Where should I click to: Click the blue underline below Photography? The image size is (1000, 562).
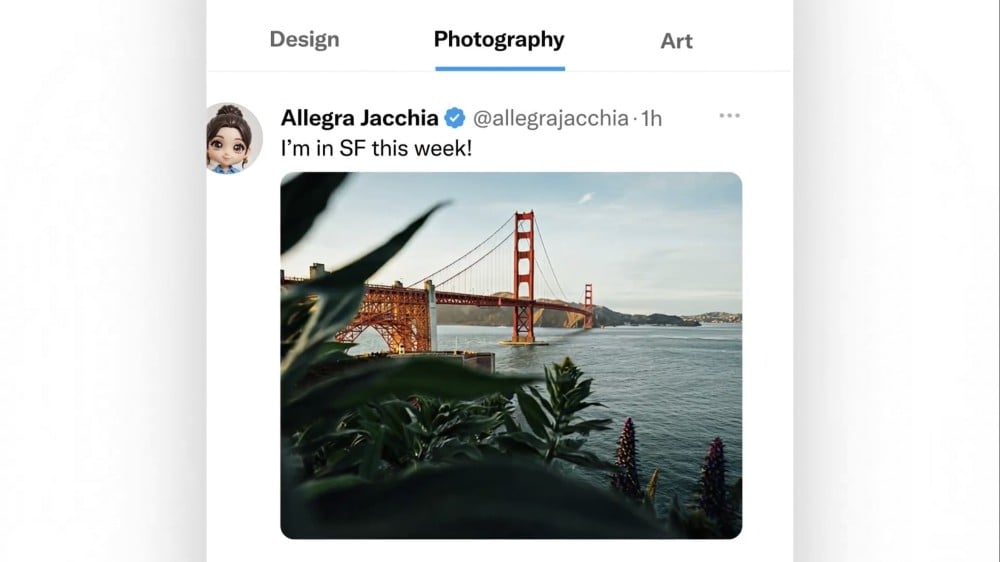click(499, 68)
